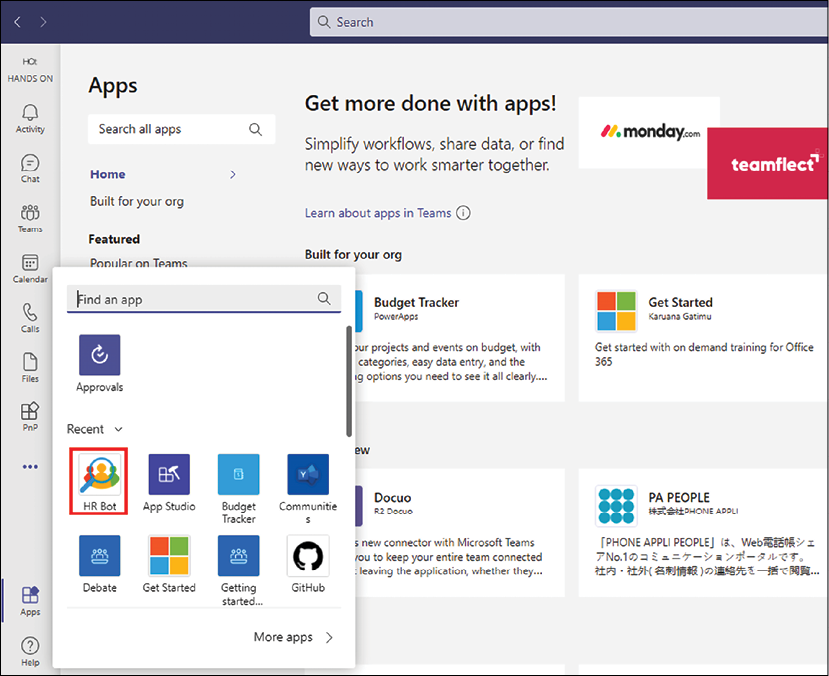
Task: Open the Getting started app
Action: [x=238, y=571]
